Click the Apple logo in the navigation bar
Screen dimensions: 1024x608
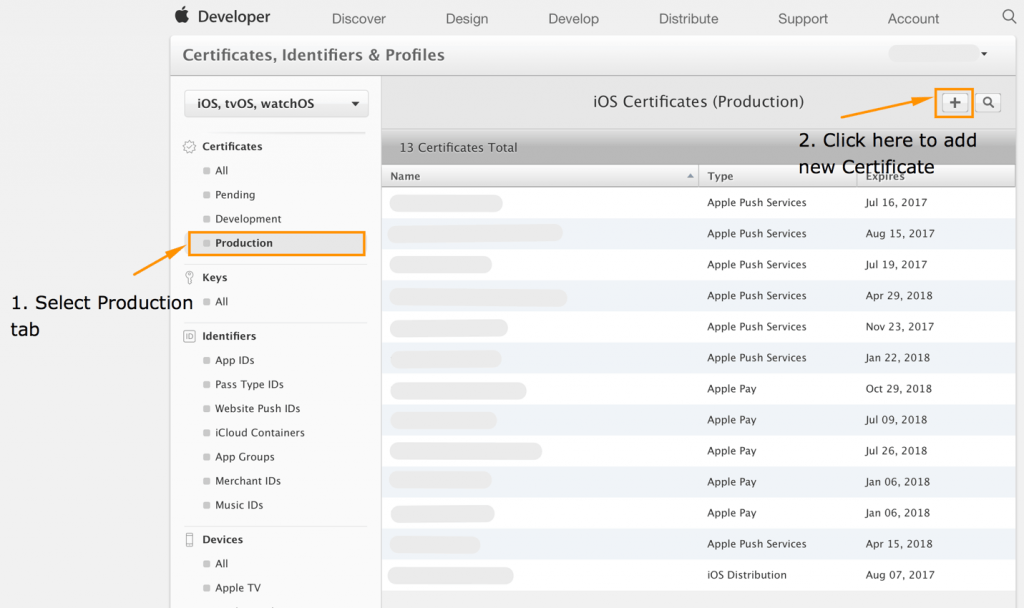click(x=180, y=16)
